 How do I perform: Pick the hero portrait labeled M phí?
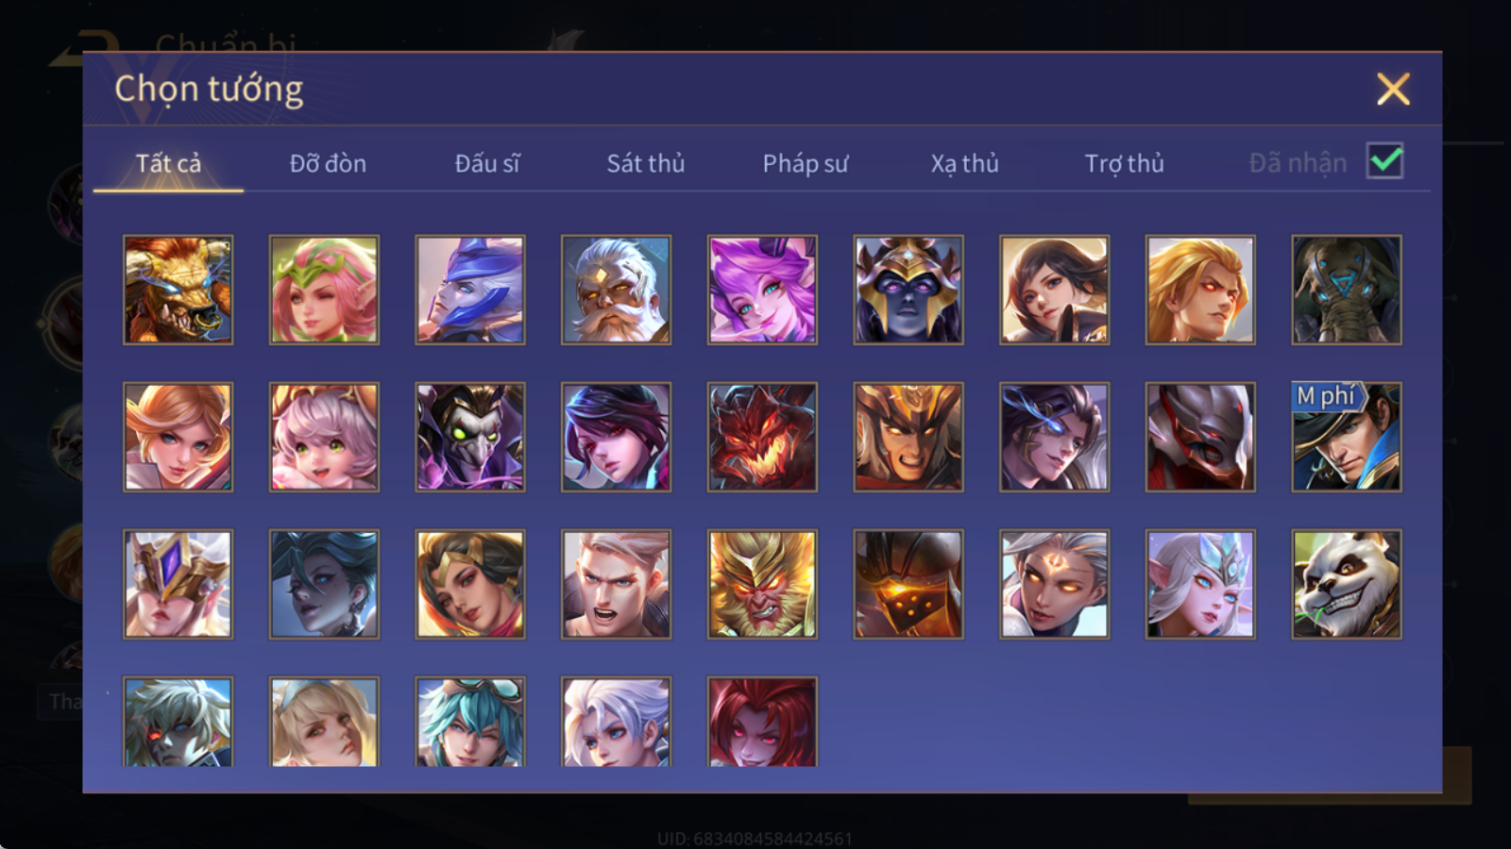1346,437
